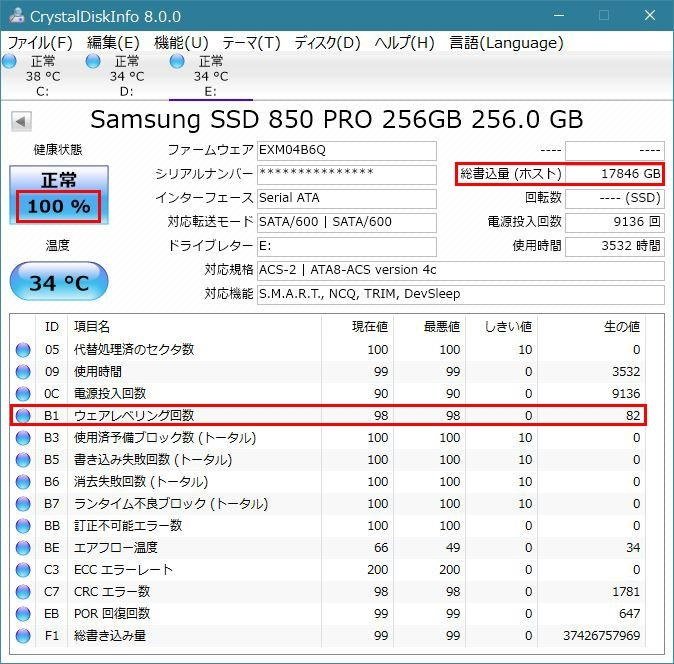Click status orb in row B3 使用済予備ブロック数

(23, 438)
